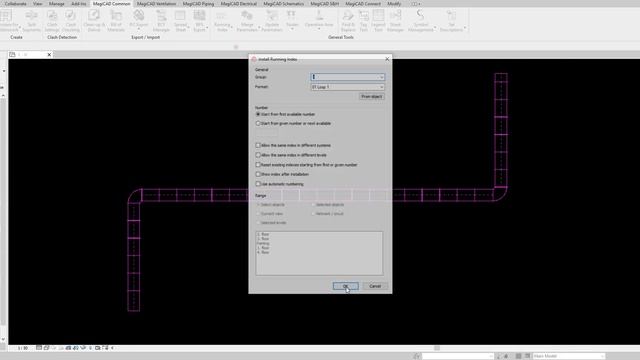Expand the Set Descriptions dropdown arrow

click(465, 28)
